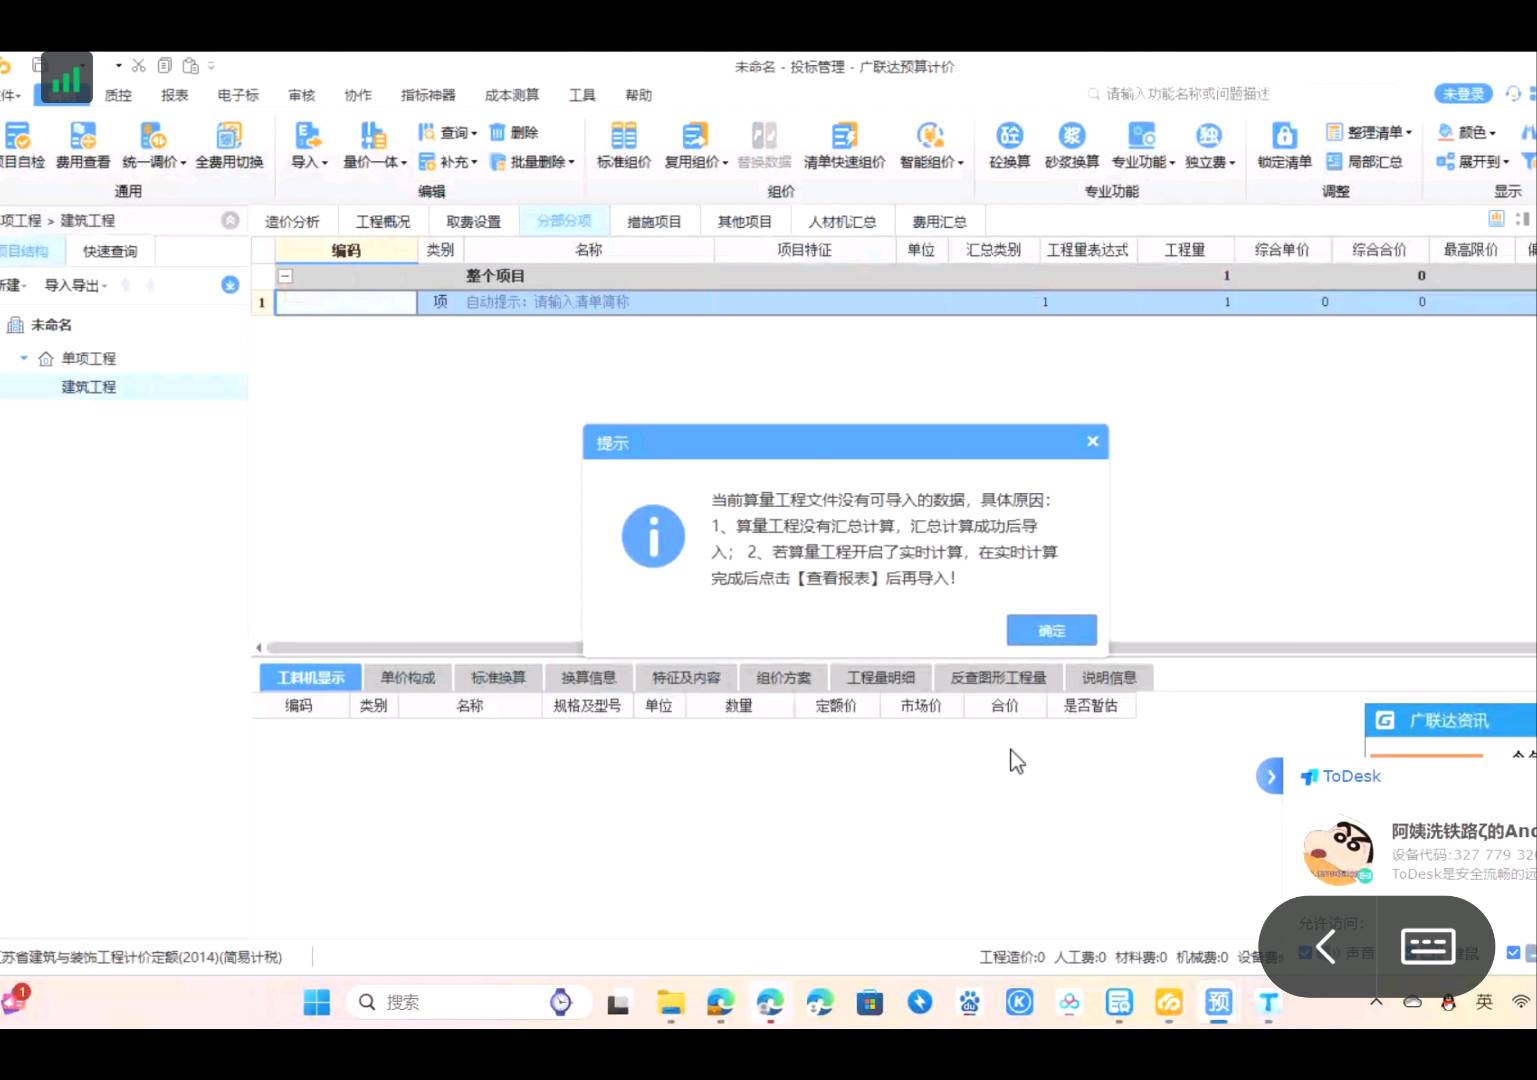Click the Windows Start button
Screen dimensions: 1537x1080
tap(317, 1002)
